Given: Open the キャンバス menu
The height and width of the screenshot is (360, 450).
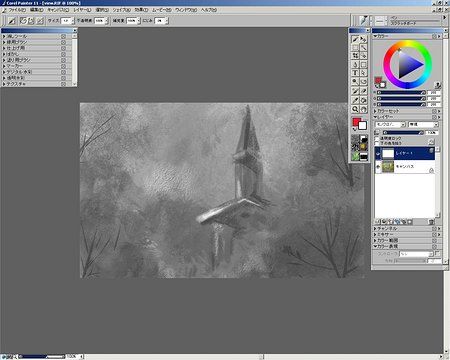Looking at the screenshot, I should click(58, 10).
